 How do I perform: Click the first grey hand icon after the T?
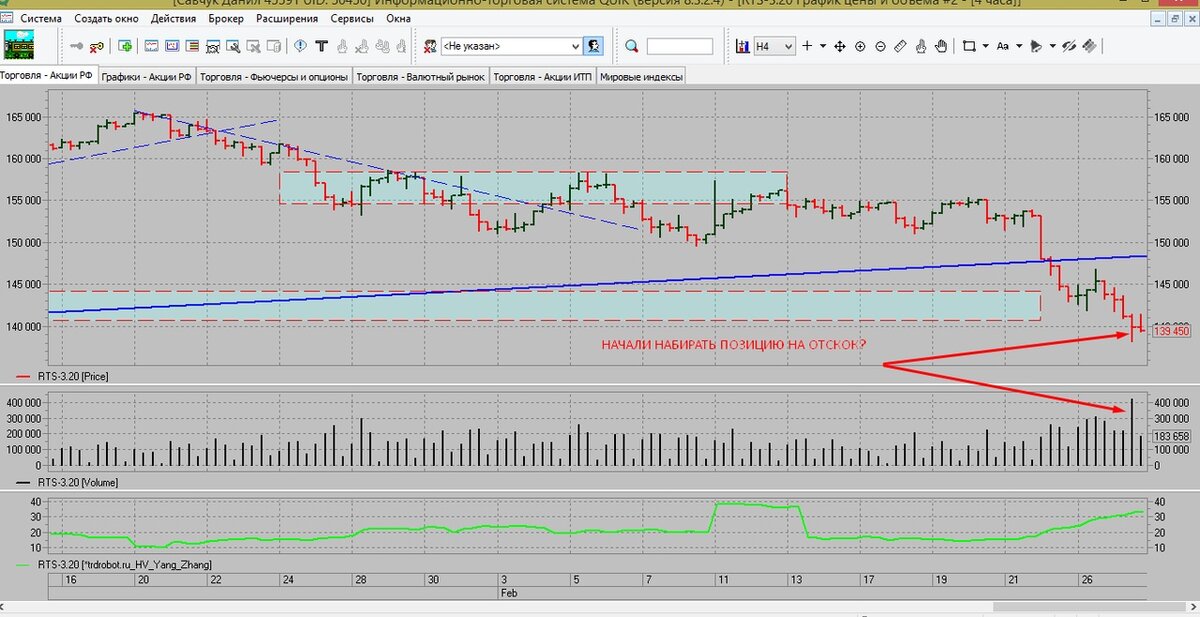pyautogui.click(x=342, y=46)
